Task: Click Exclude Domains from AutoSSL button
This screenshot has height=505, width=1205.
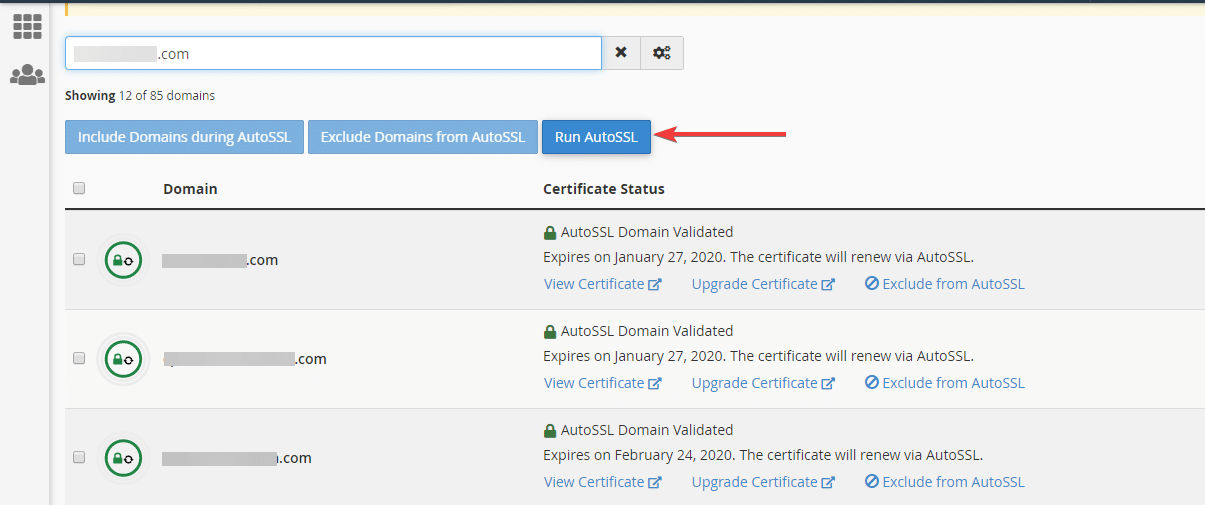Action: (x=422, y=137)
